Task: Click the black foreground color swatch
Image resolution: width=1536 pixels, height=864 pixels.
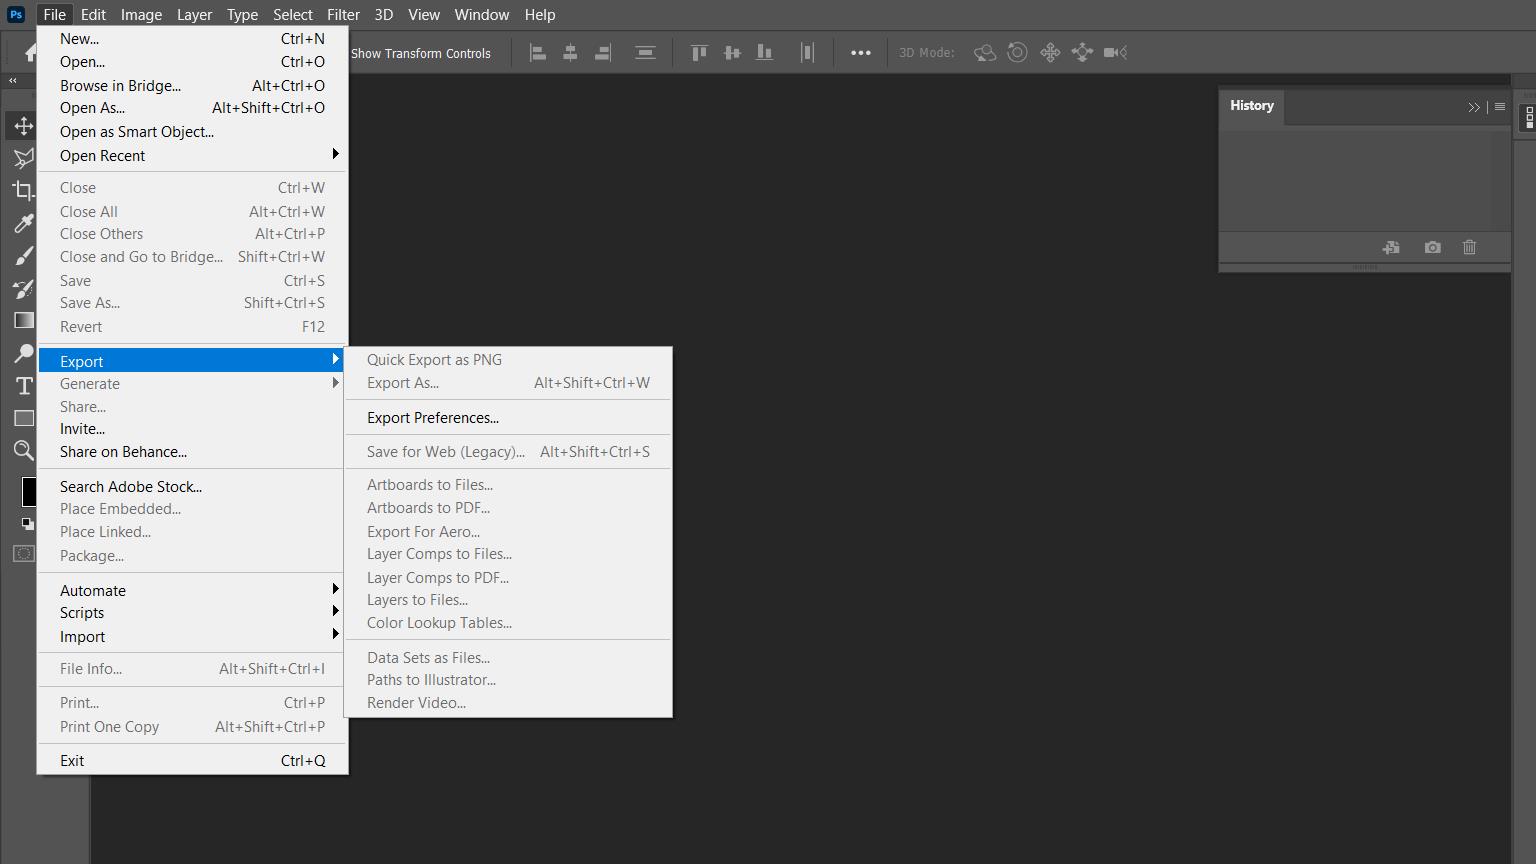Action: [x=29, y=491]
